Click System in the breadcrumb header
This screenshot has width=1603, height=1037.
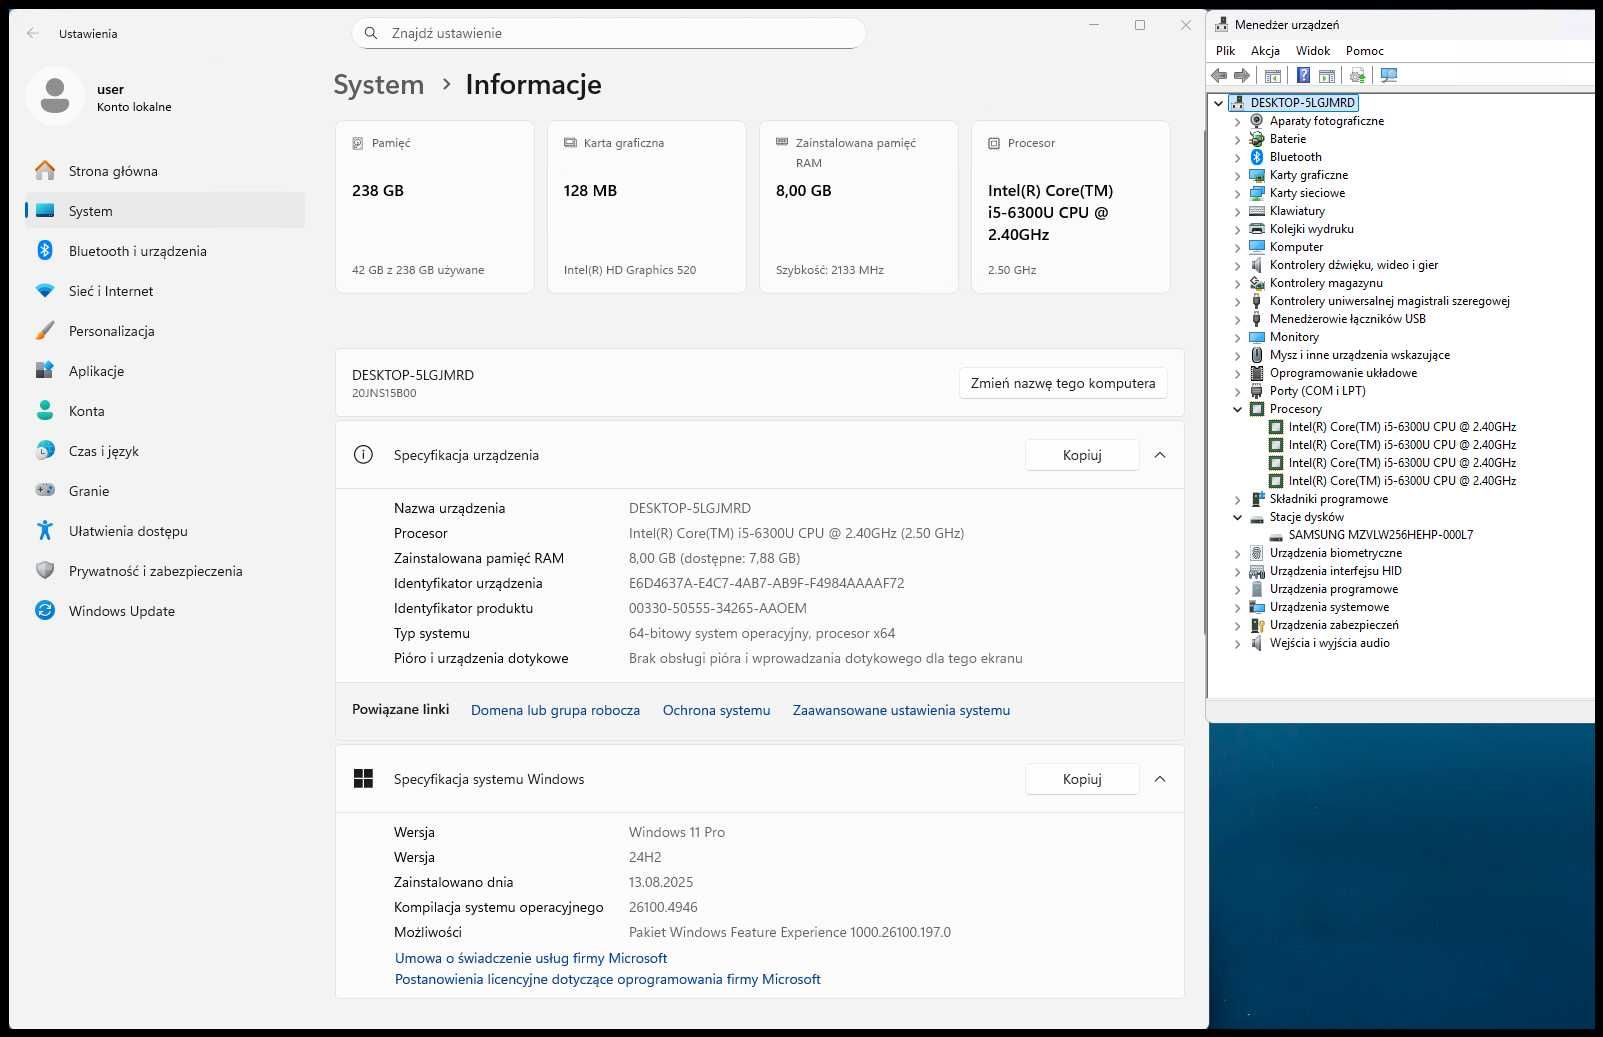(x=379, y=85)
